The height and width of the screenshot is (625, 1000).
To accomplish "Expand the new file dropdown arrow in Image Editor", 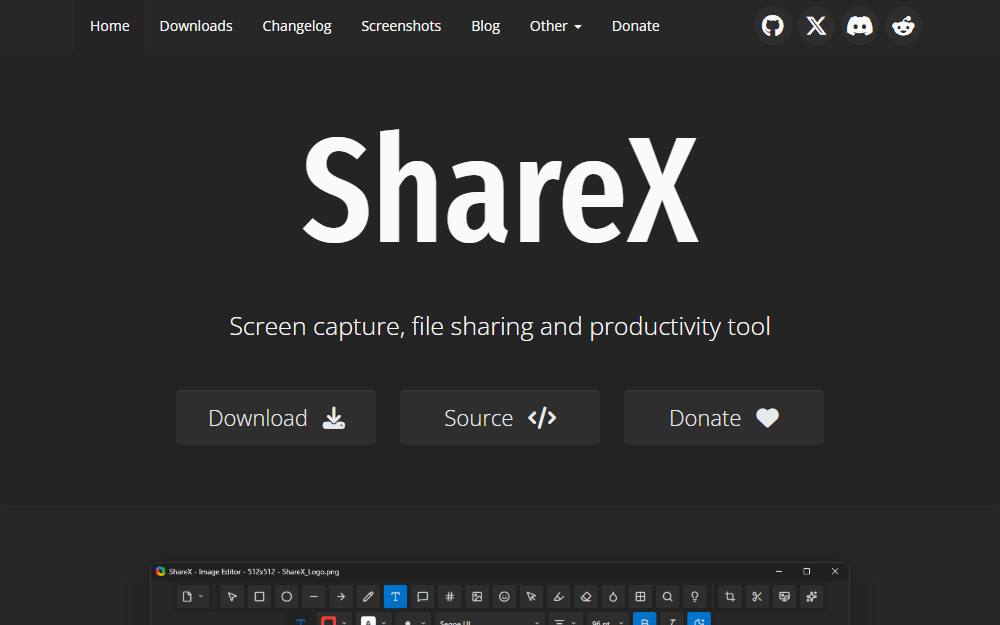I will (201, 597).
